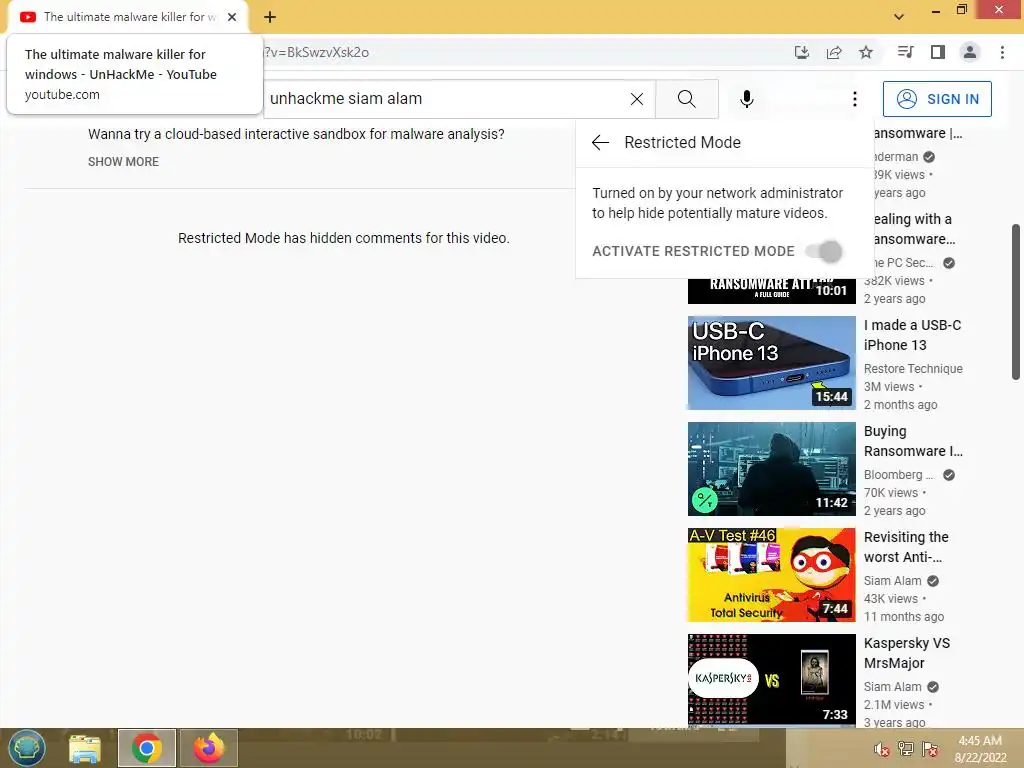Open Action Center flag tray icon

click(x=930, y=749)
